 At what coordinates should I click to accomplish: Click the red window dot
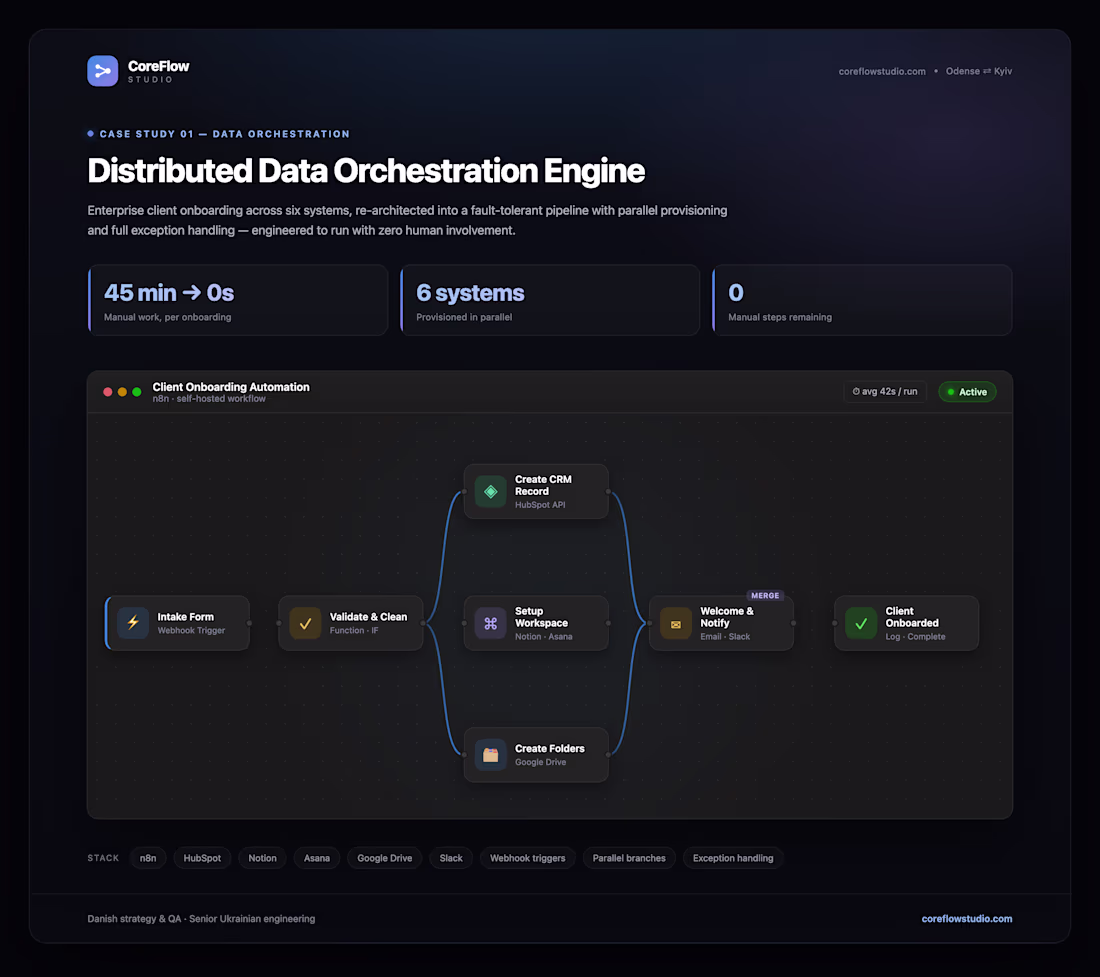pyautogui.click(x=107, y=392)
